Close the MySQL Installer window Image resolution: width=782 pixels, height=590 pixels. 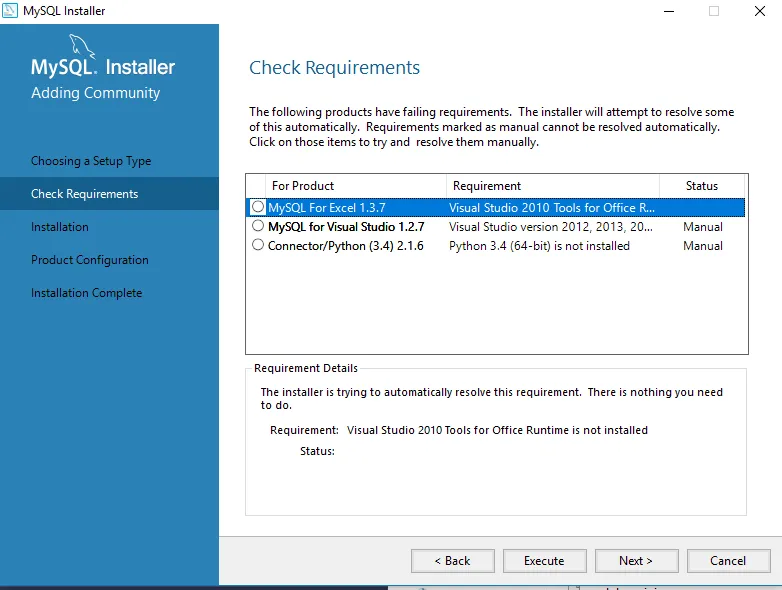pyautogui.click(x=761, y=11)
